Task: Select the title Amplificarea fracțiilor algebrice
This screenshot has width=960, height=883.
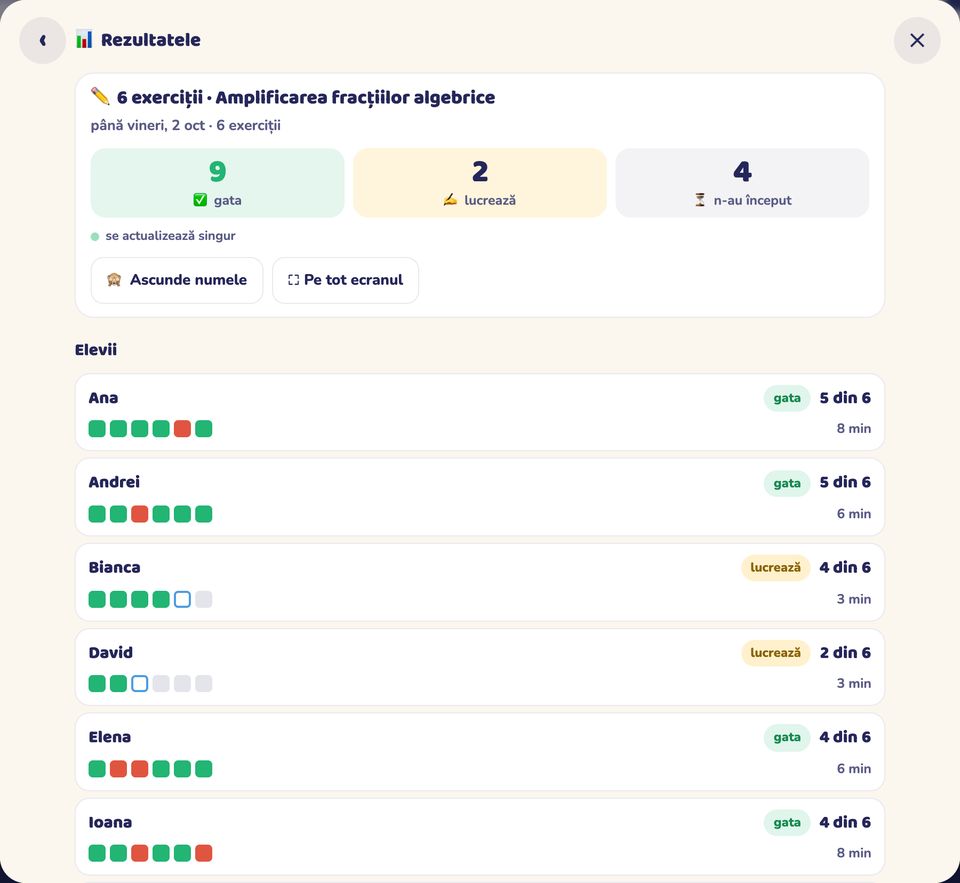Action: (355, 97)
